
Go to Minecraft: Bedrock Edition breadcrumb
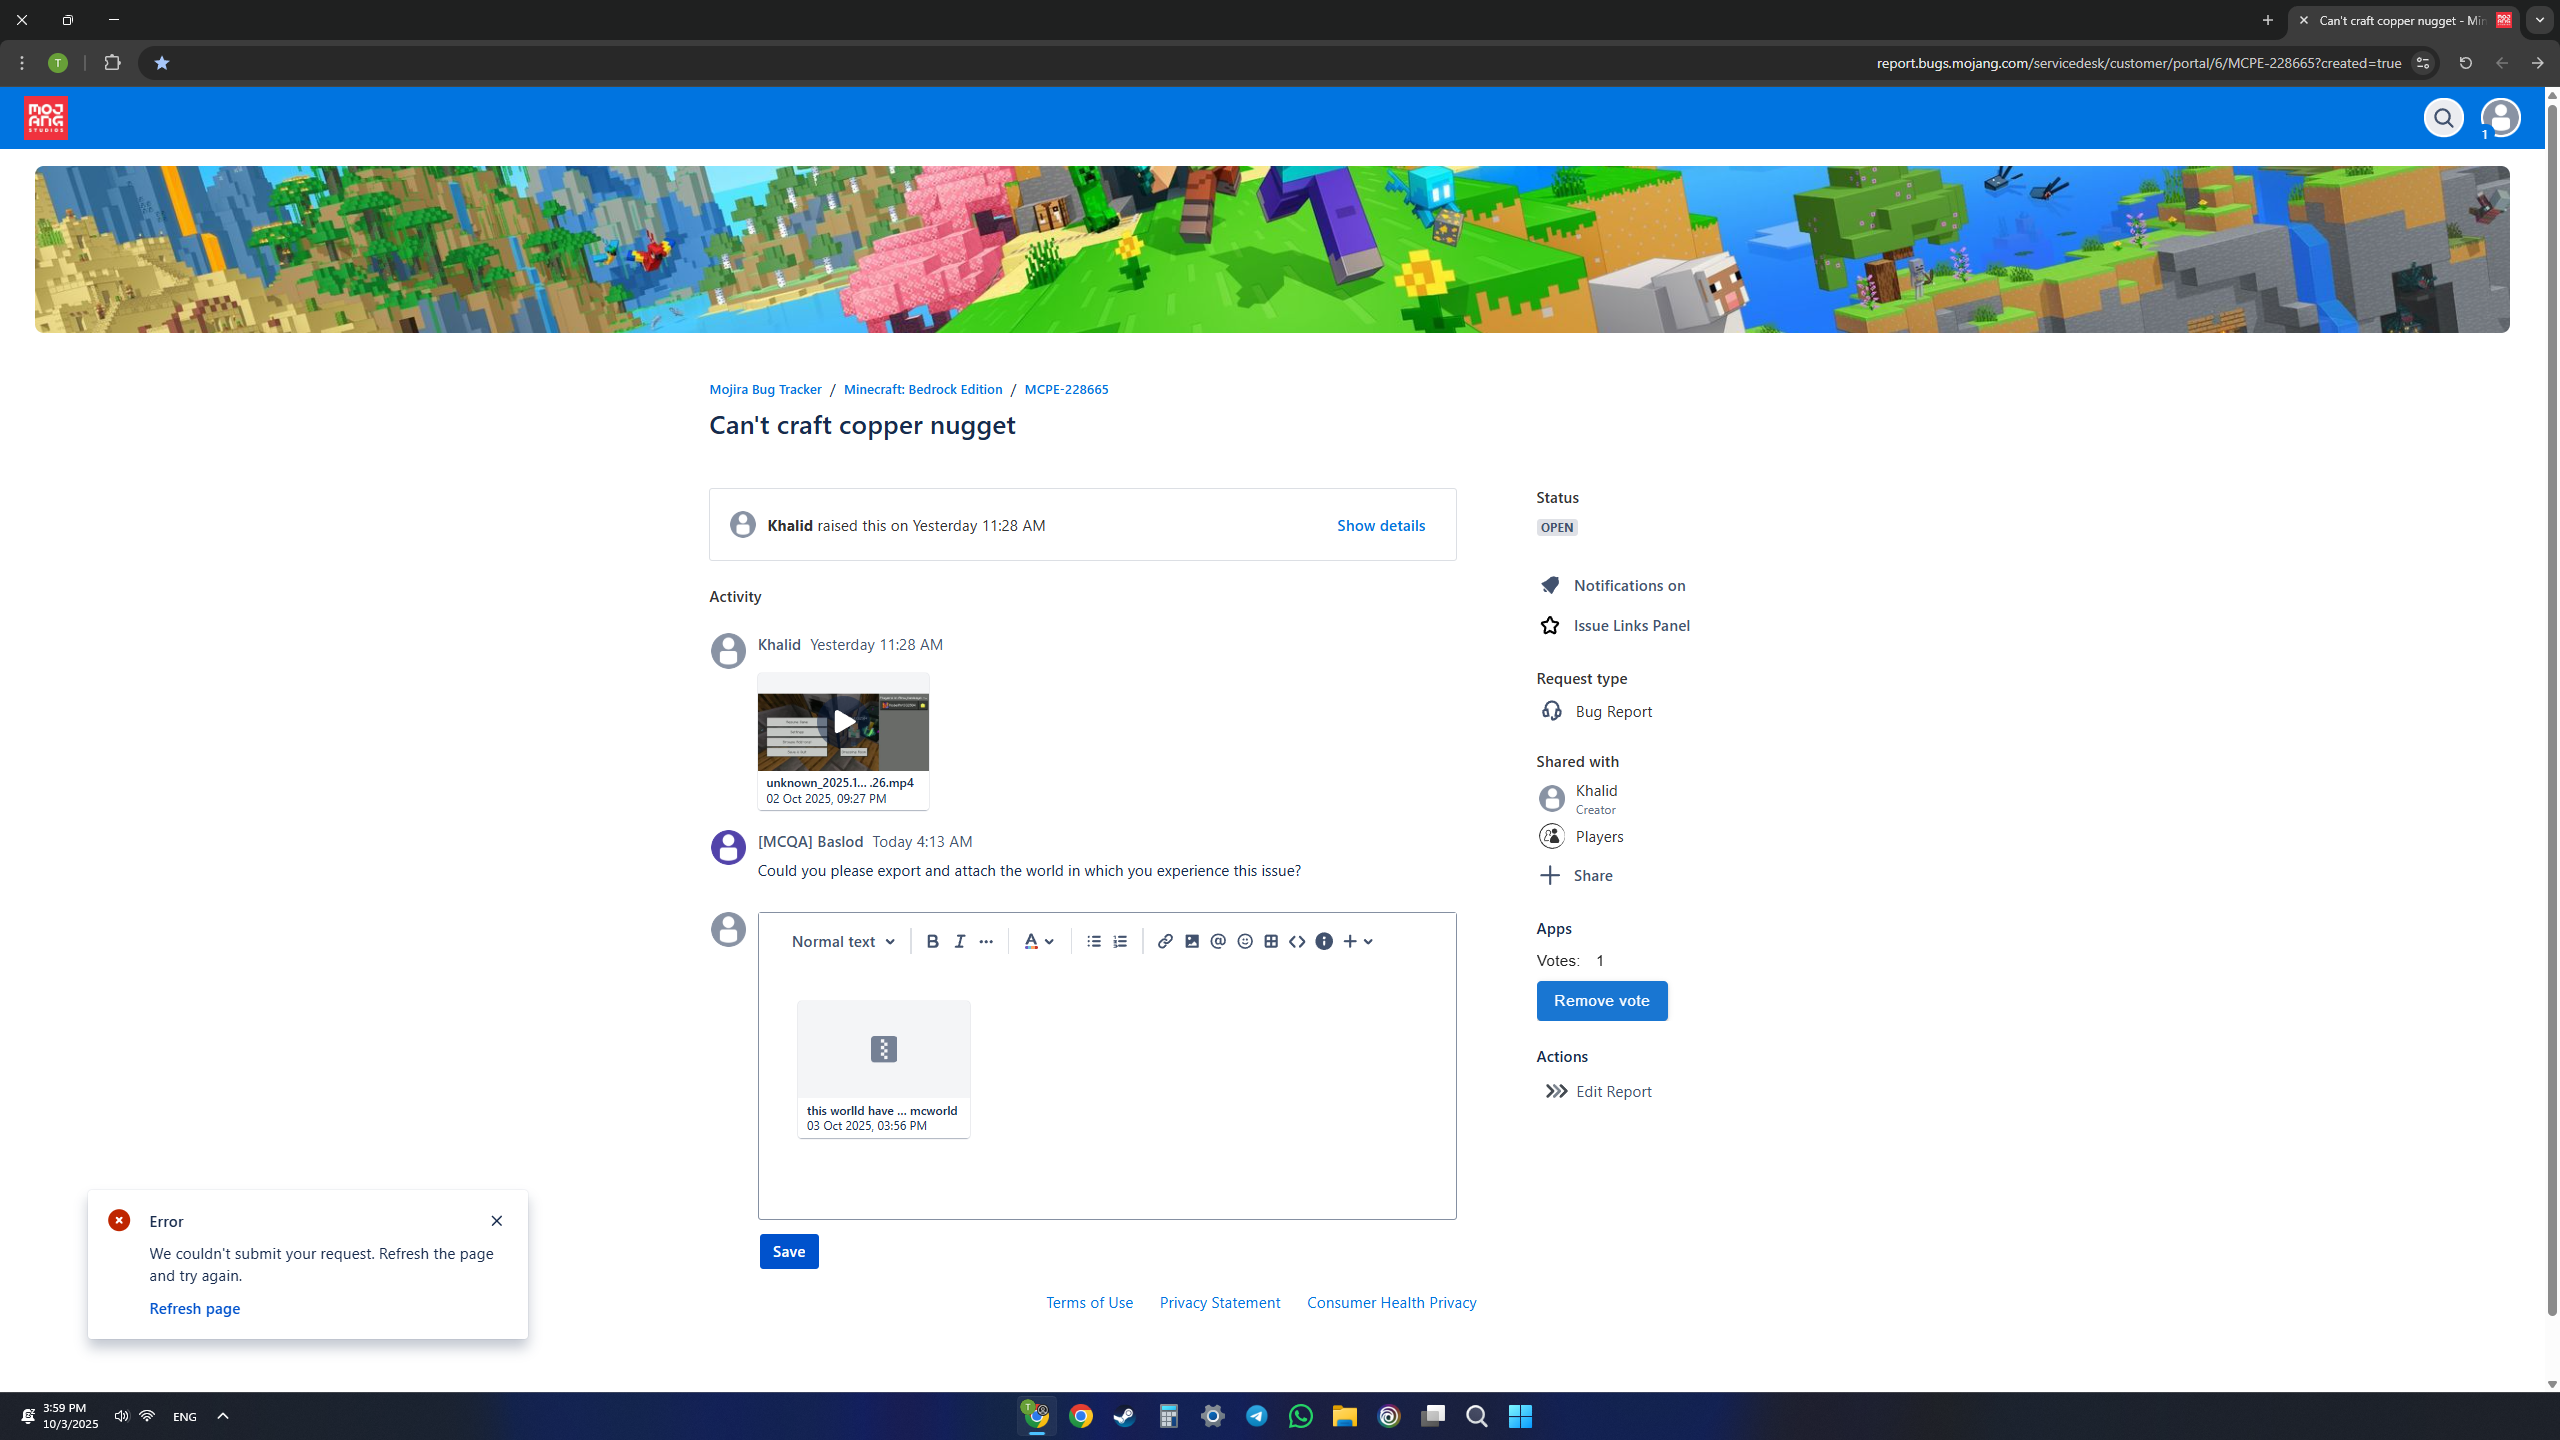click(x=922, y=389)
